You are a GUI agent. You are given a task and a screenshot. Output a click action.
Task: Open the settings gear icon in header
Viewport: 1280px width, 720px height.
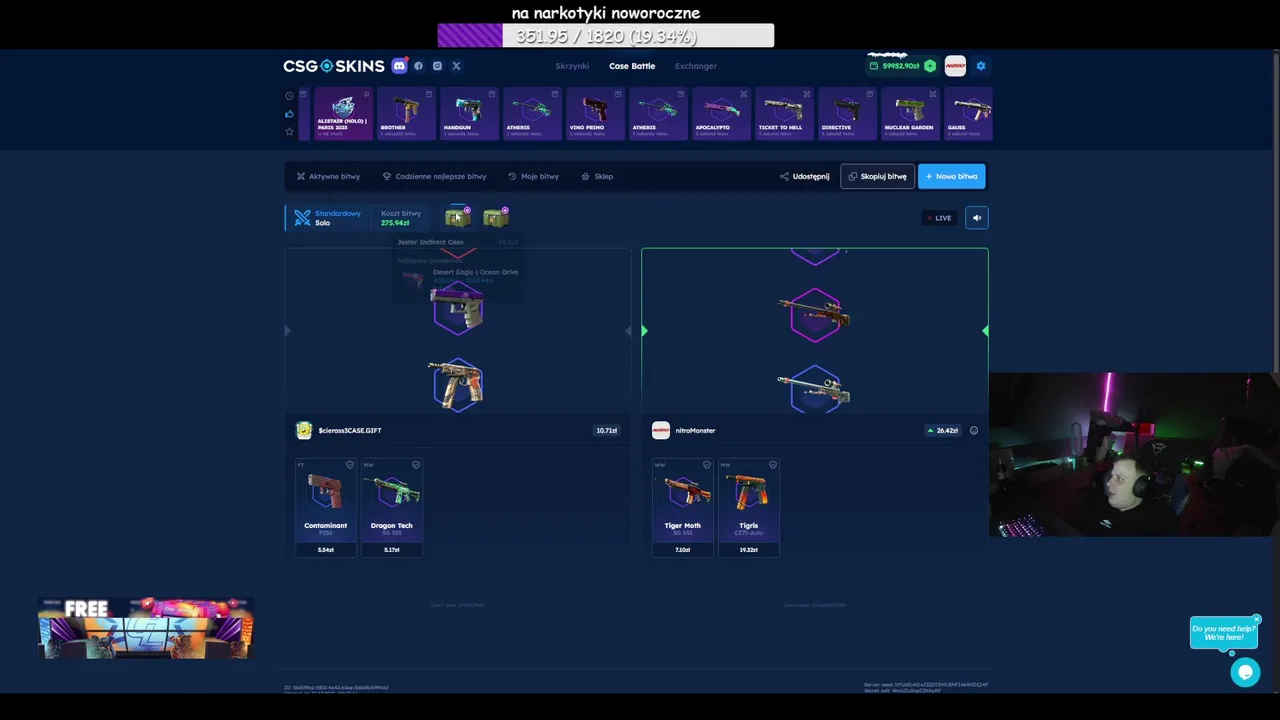click(x=981, y=66)
